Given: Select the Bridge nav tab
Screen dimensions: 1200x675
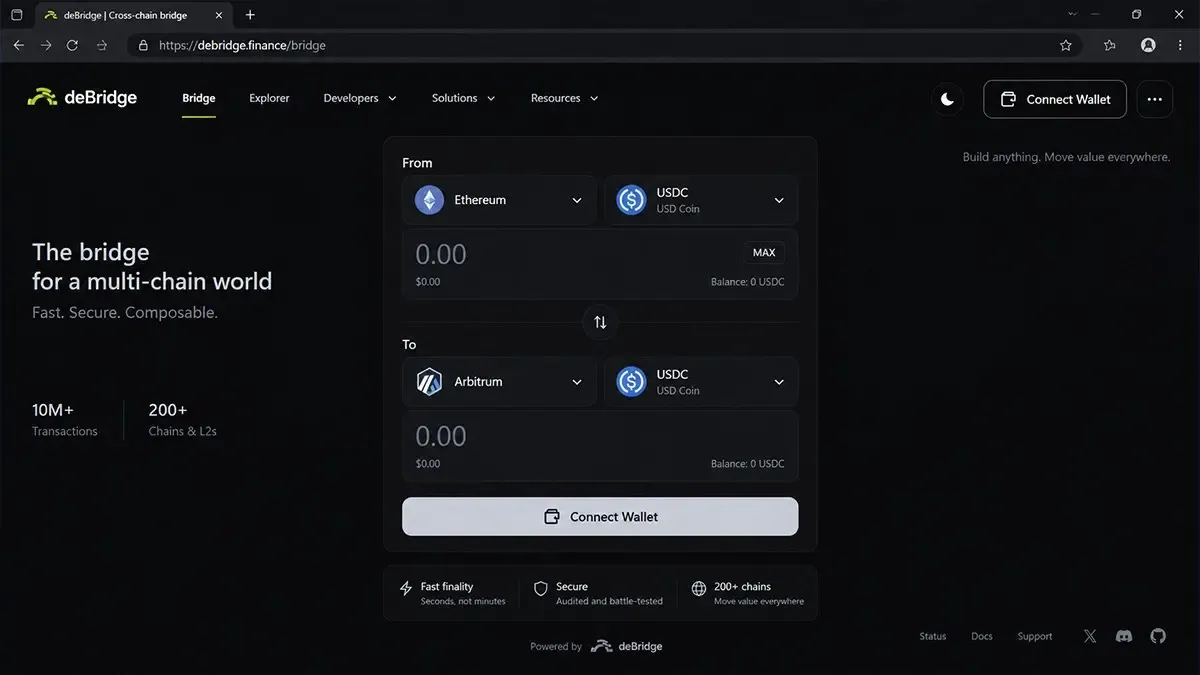Looking at the screenshot, I should [199, 98].
